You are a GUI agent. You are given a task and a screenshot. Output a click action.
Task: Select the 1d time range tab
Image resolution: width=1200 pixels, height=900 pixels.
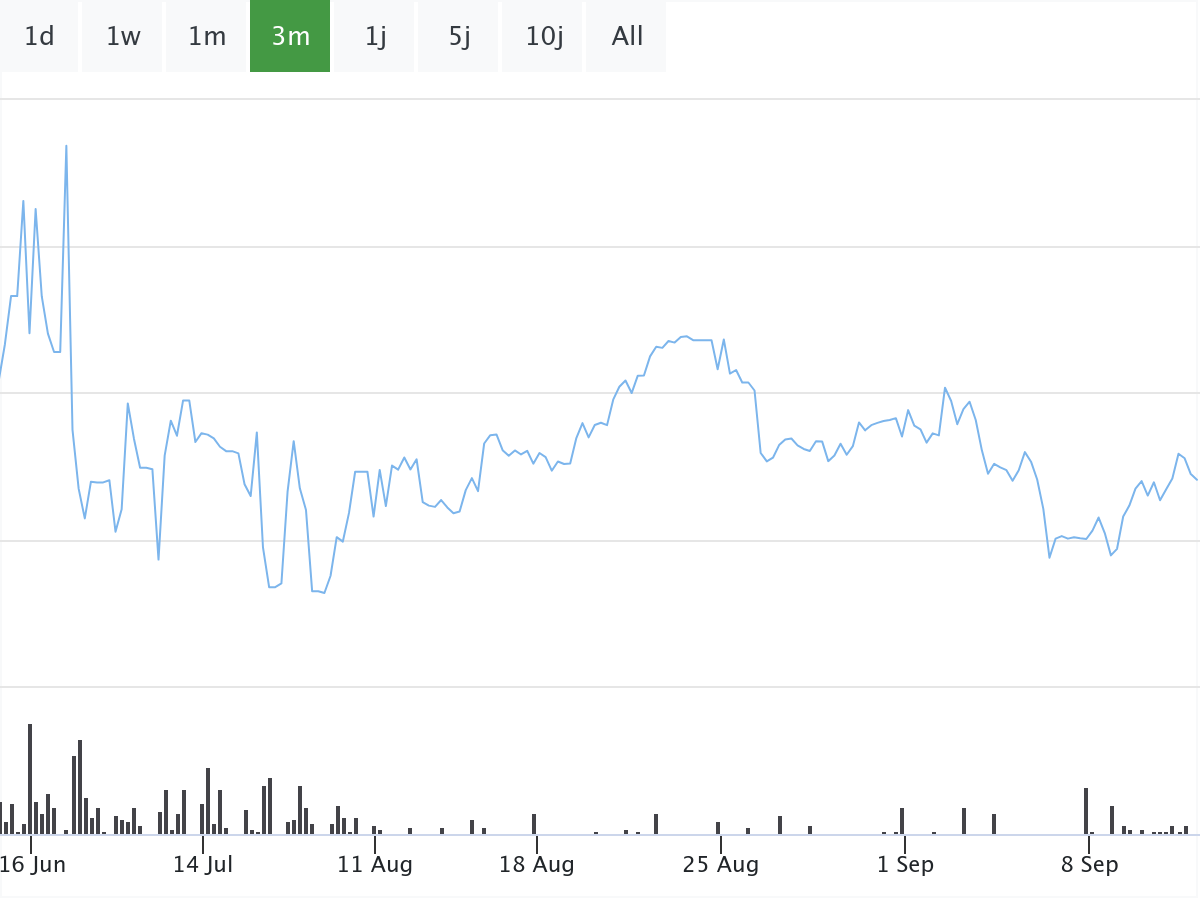39,36
